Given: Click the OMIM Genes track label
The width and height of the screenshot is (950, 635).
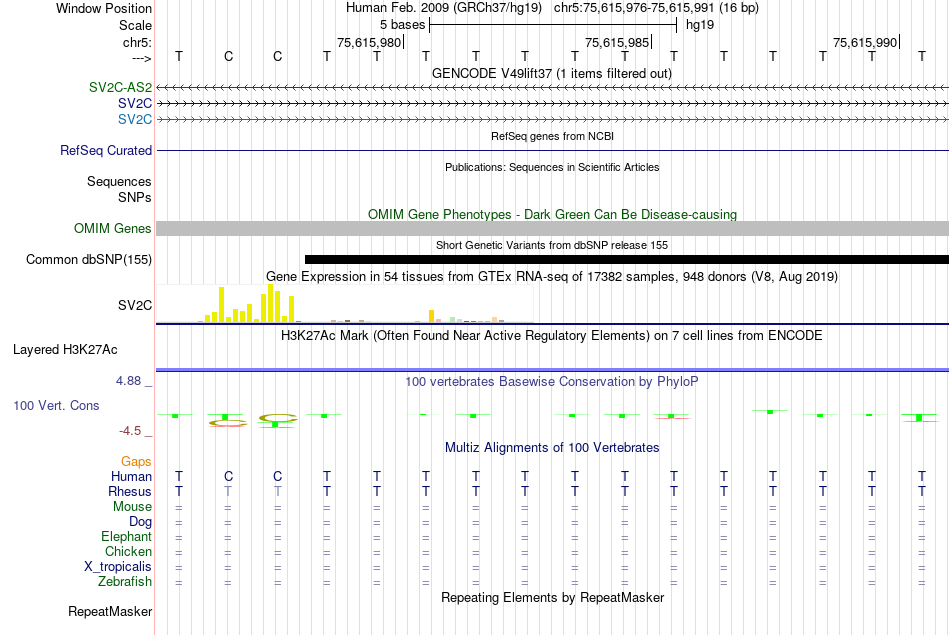Looking at the screenshot, I should [112, 228].
